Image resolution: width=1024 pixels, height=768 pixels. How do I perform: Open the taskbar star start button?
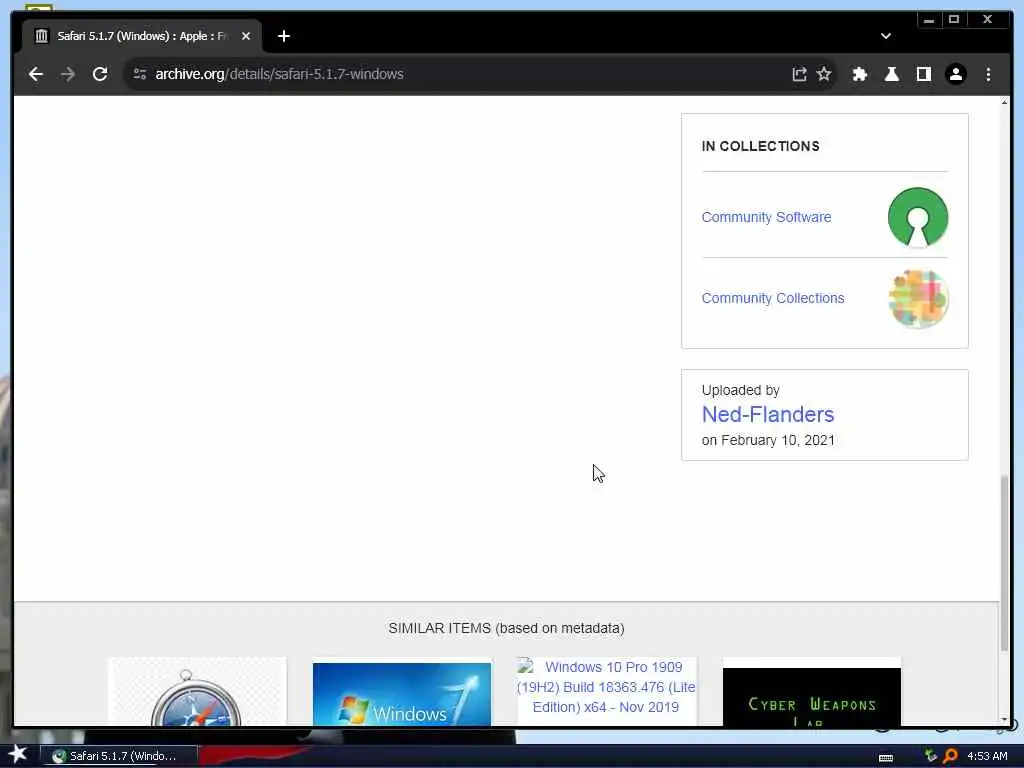pos(18,754)
